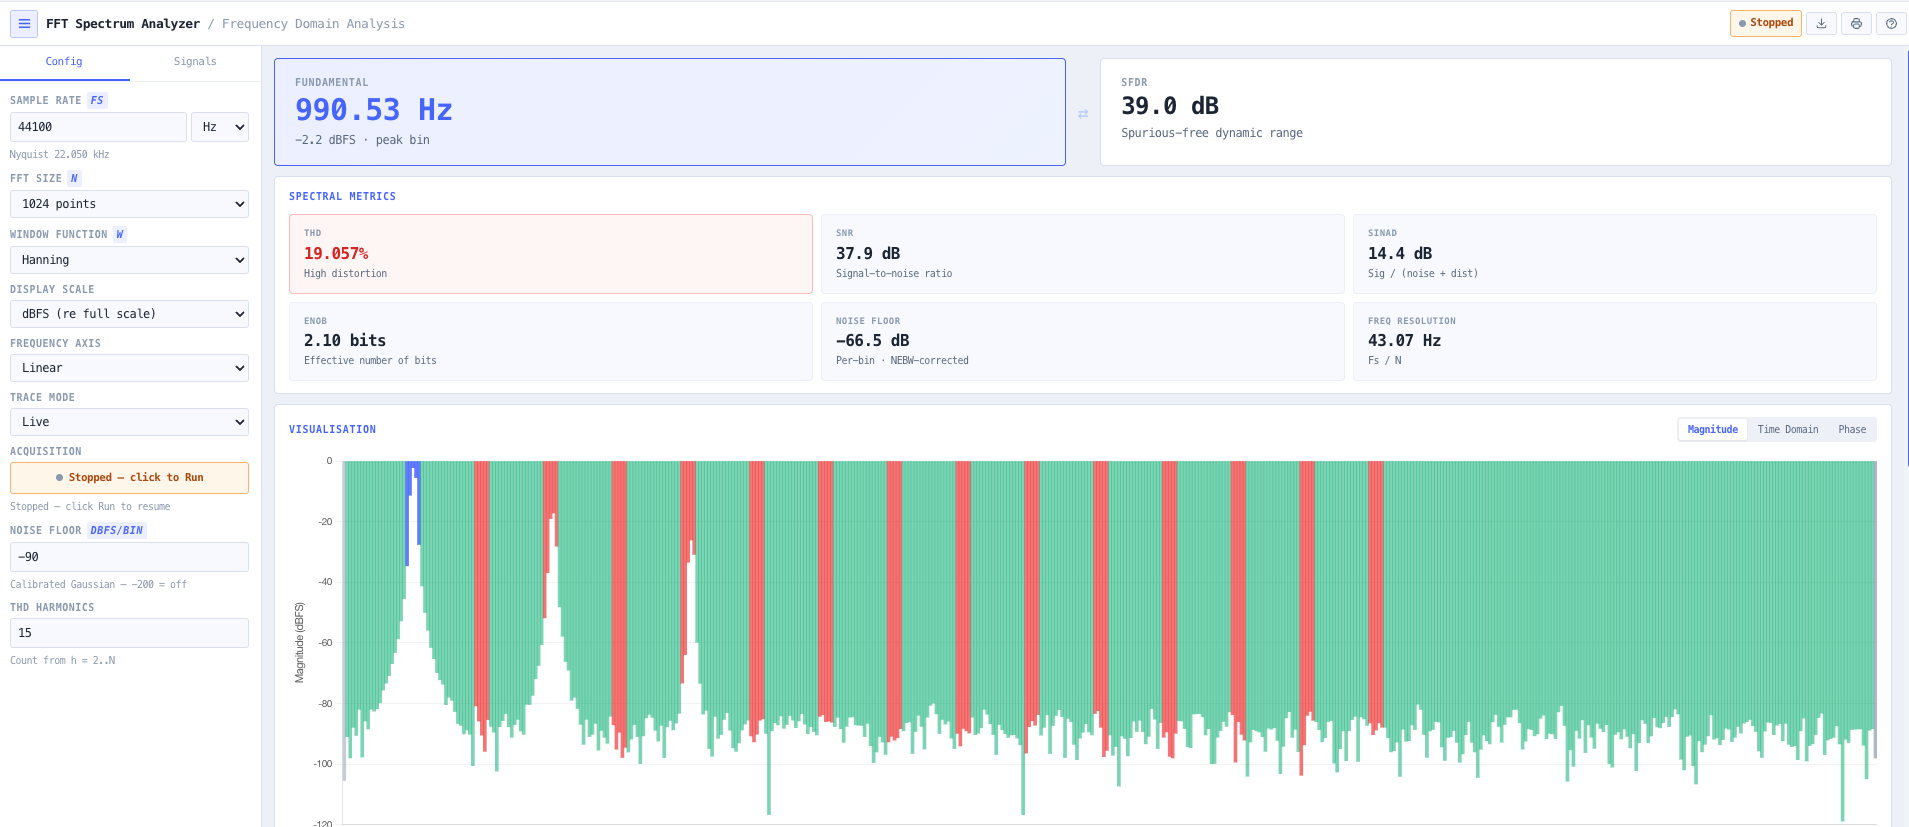Click 'Effective number of bits' description
The image size is (1909, 827).
[x=370, y=361]
